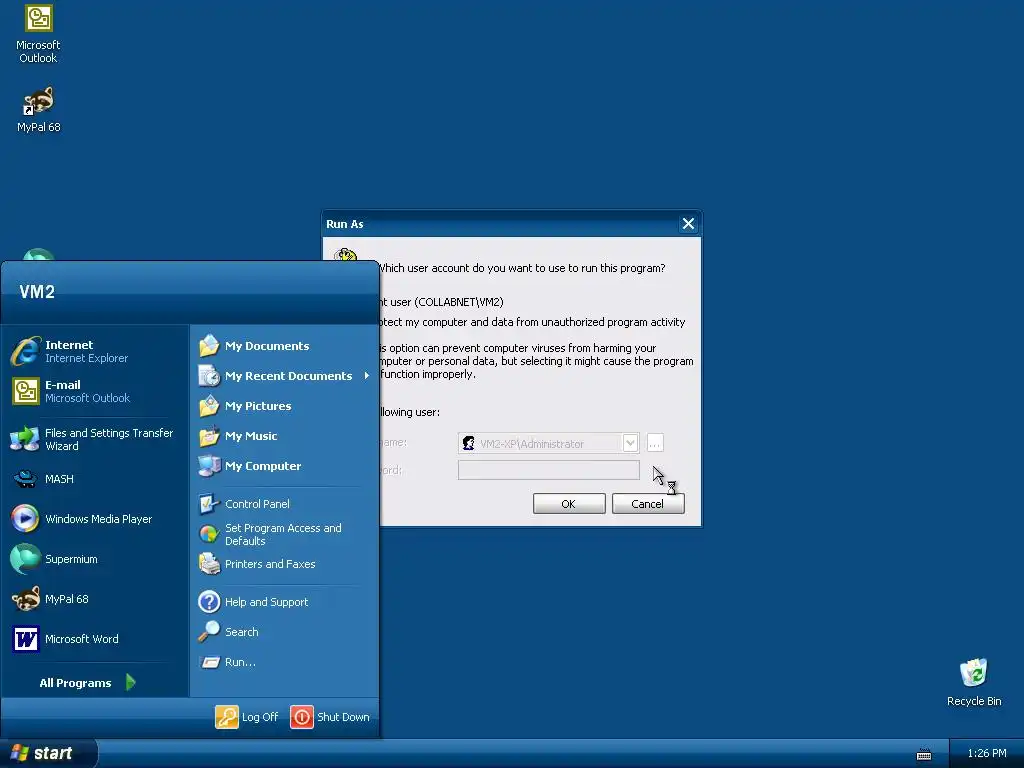Launch Internet Explorer from the Start menu
The height and width of the screenshot is (768, 1024).
[94, 351]
